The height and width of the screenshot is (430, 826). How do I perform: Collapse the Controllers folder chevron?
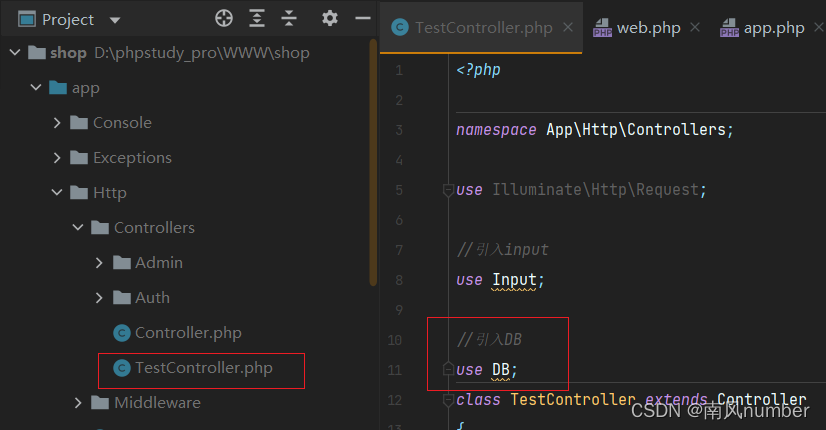point(78,228)
